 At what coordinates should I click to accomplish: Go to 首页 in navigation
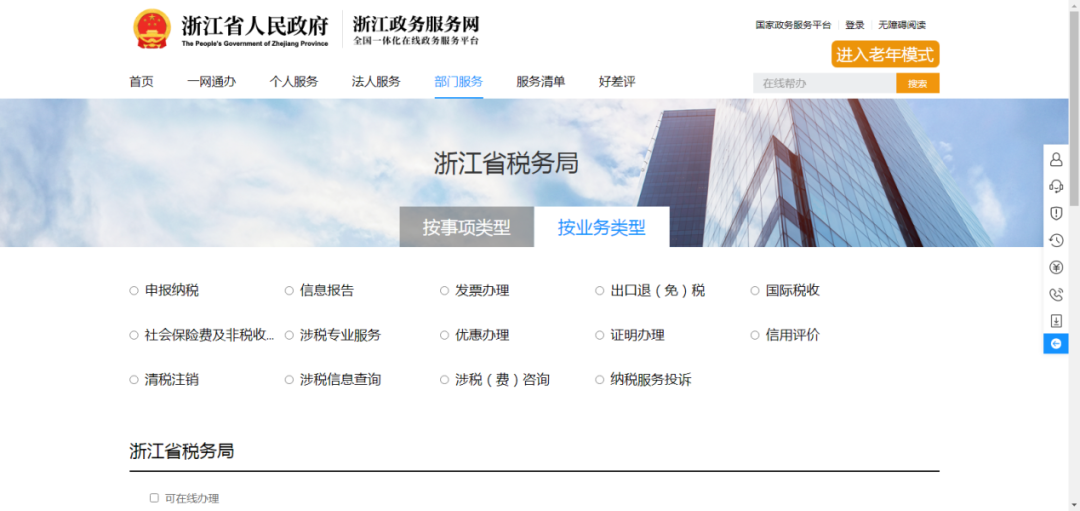[141, 82]
